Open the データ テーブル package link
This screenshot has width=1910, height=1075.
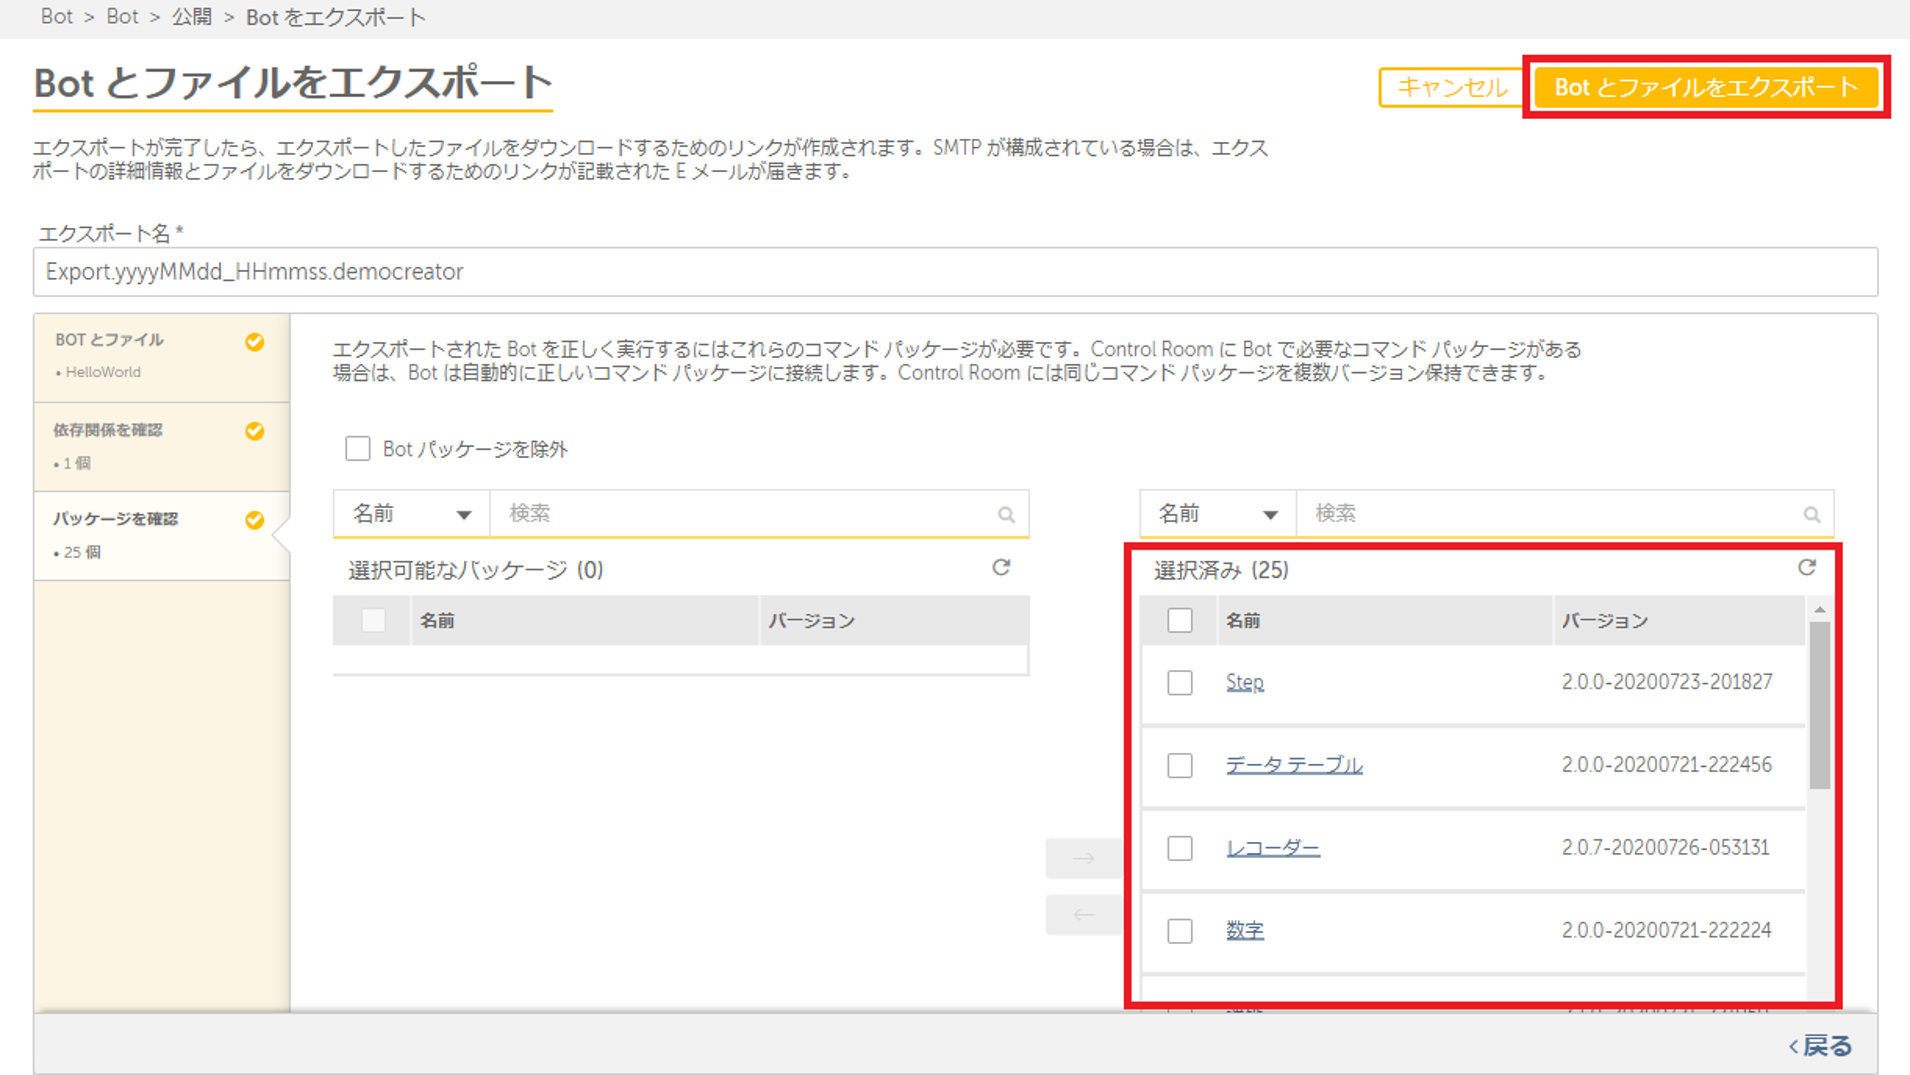(x=1294, y=765)
